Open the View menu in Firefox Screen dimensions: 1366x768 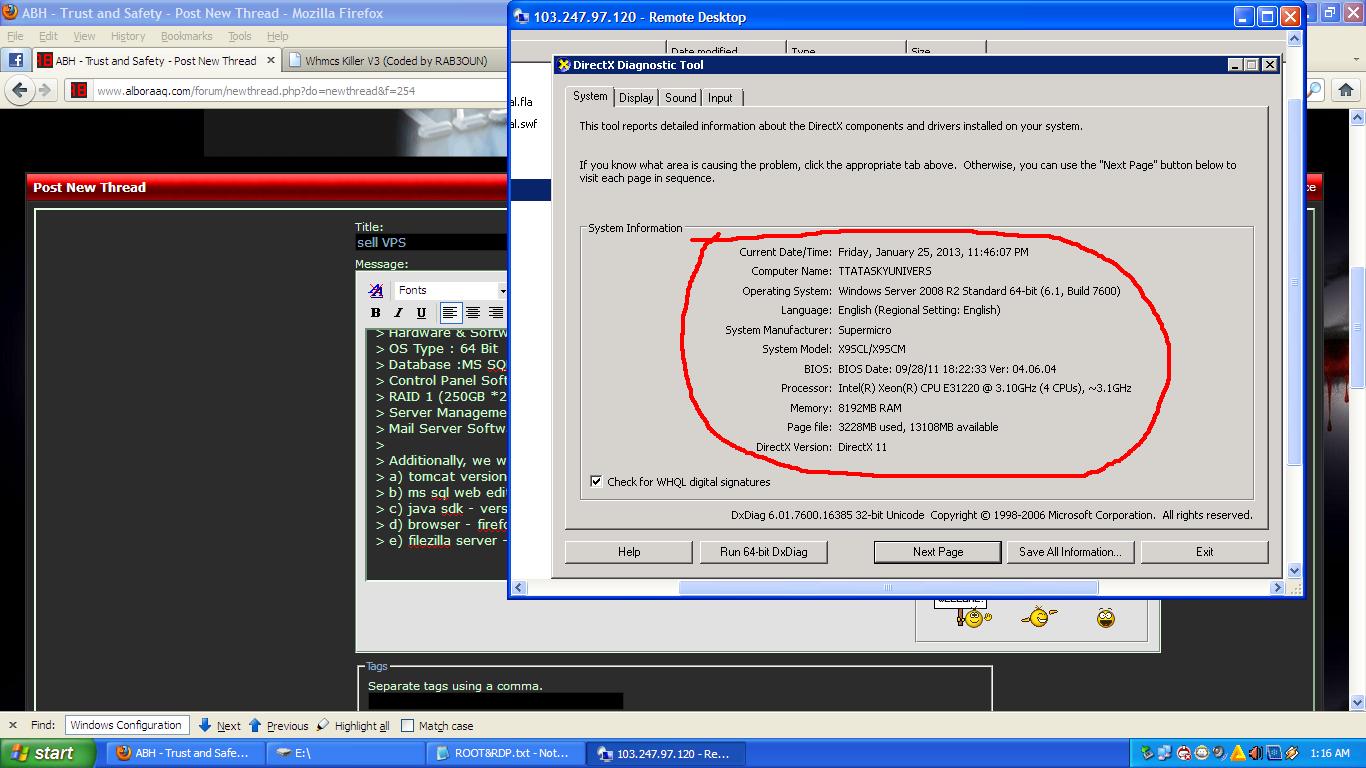pos(85,36)
